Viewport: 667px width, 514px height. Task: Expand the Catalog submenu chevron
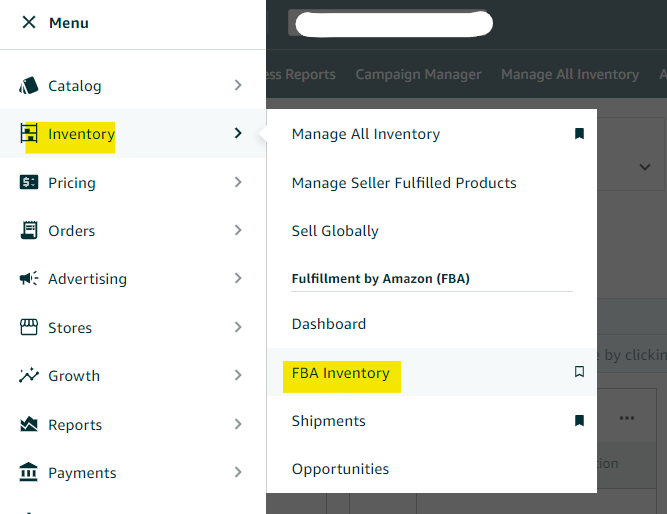[238, 86]
